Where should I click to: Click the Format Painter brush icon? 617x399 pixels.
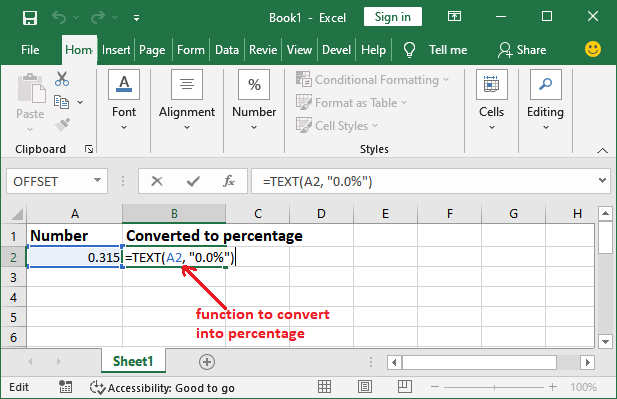62,125
